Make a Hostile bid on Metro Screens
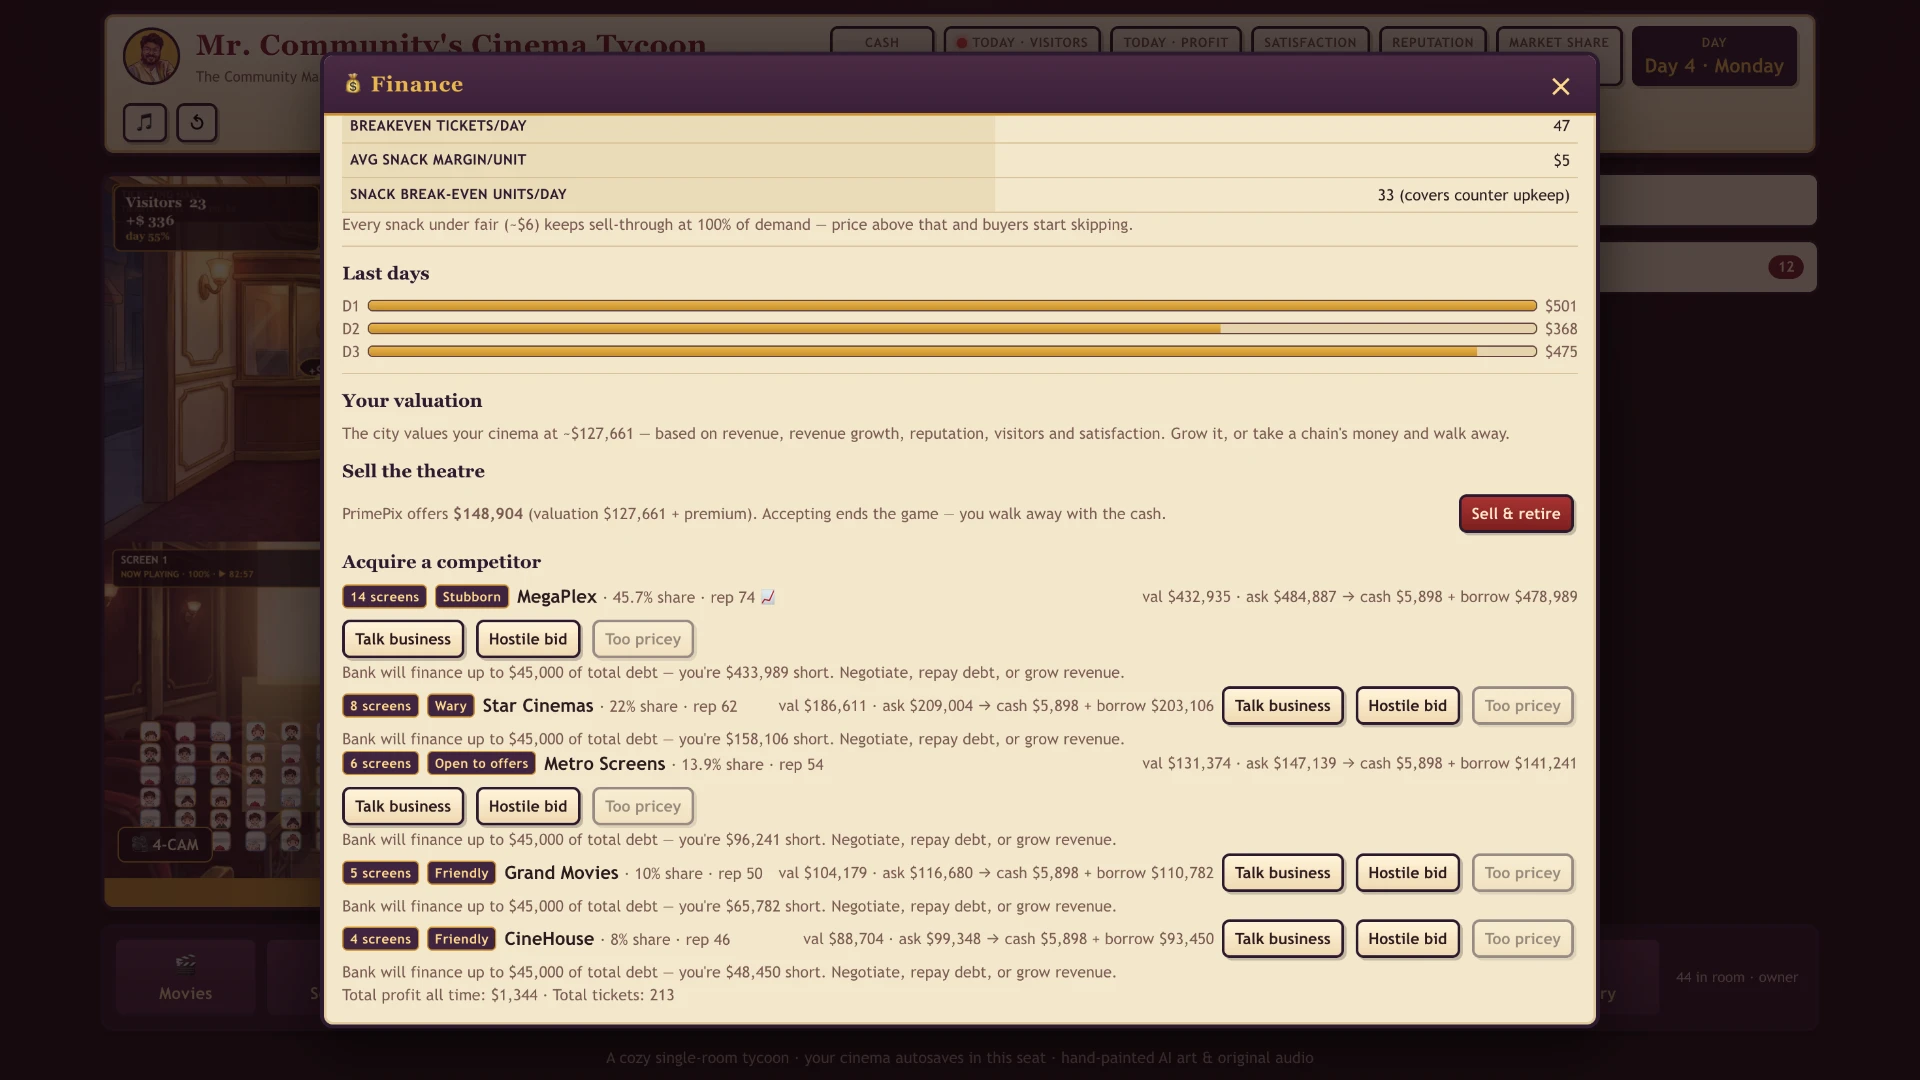Viewport: 1920px width, 1080px height. [528, 806]
